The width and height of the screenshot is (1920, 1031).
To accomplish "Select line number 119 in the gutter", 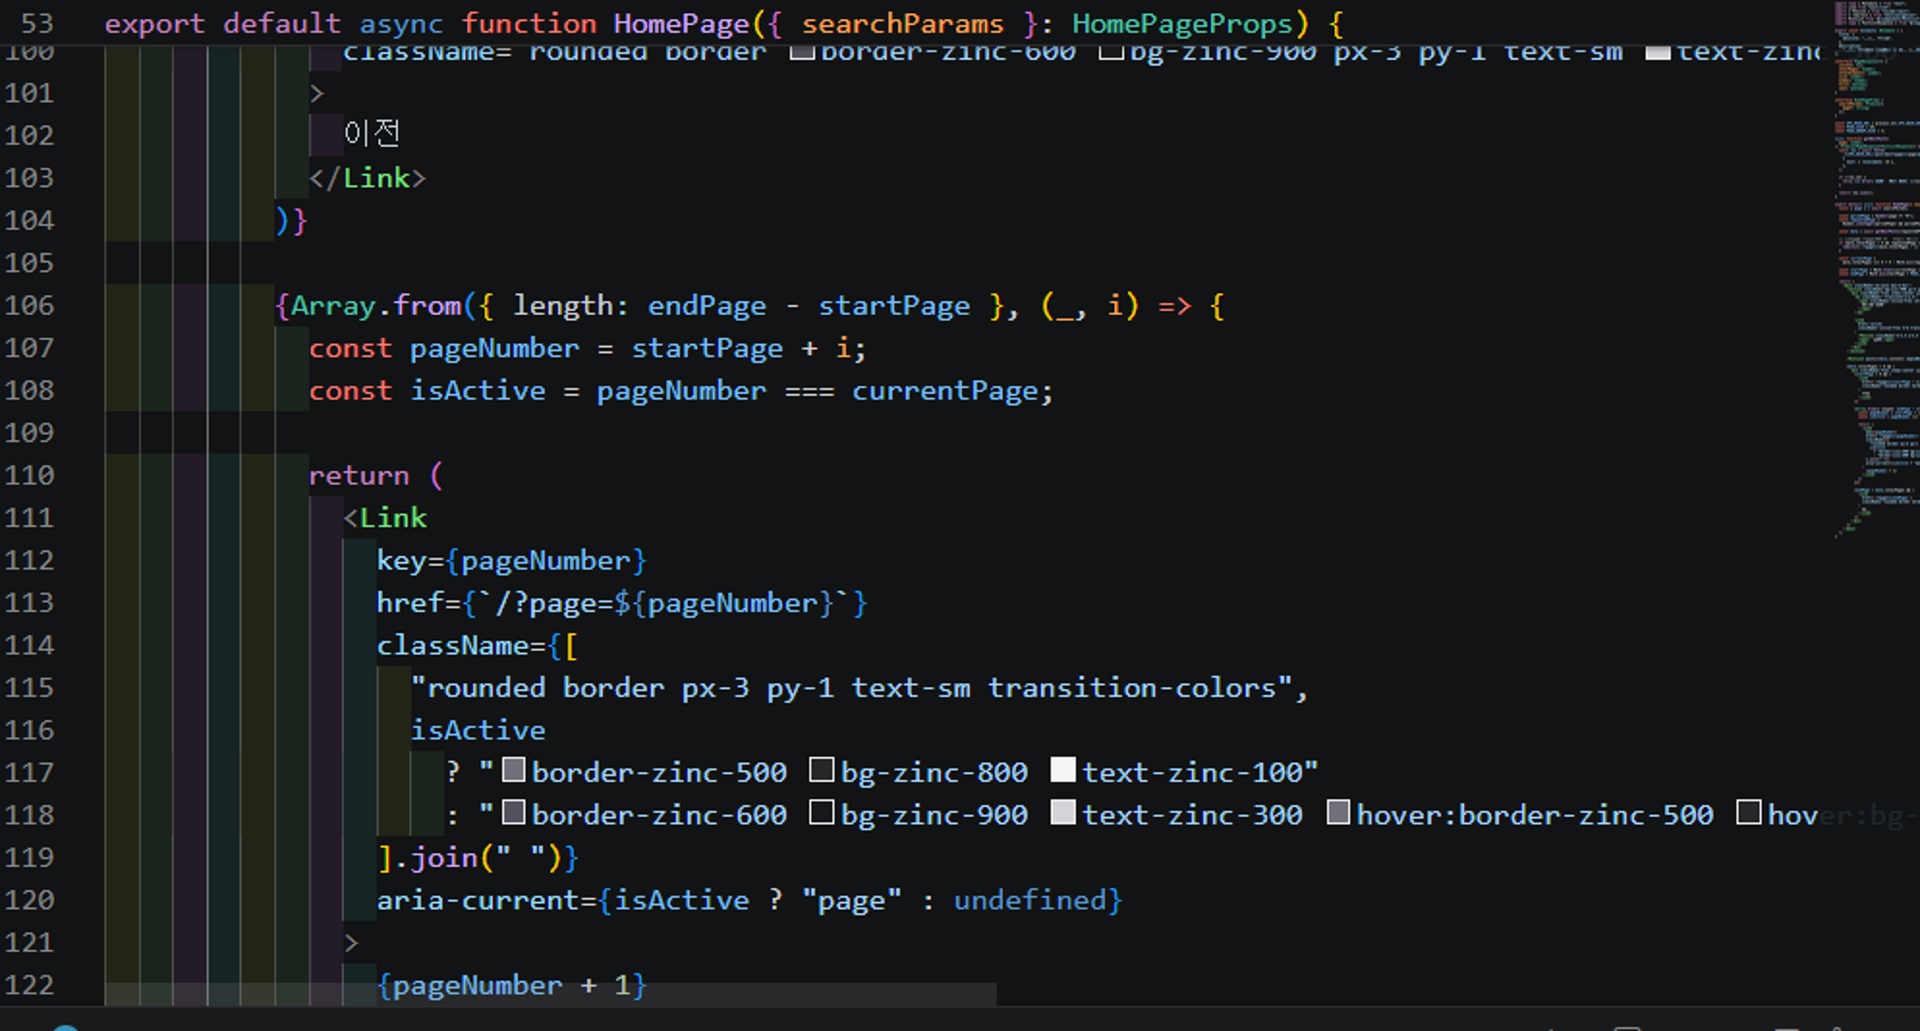I will (x=29, y=858).
